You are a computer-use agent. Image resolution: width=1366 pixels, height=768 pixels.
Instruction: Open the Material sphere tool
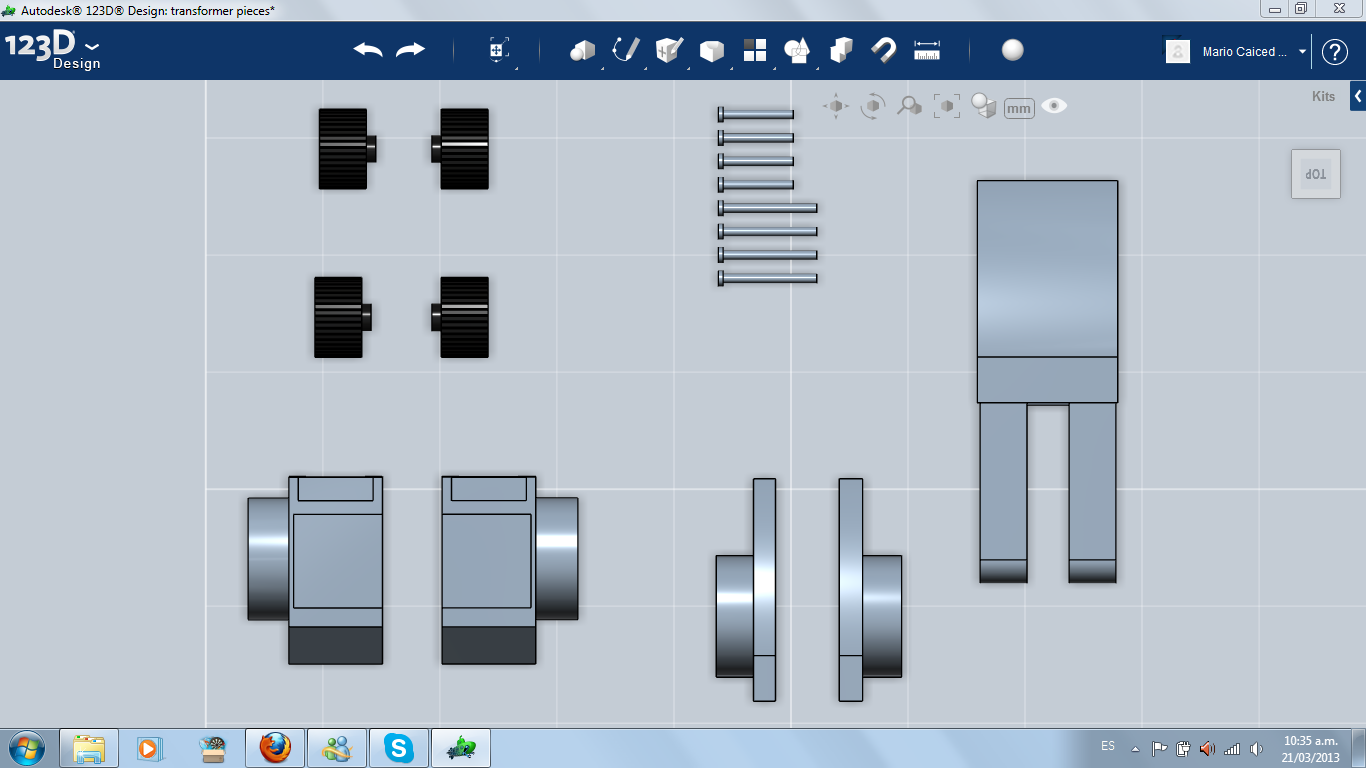[x=1013, y=50]
